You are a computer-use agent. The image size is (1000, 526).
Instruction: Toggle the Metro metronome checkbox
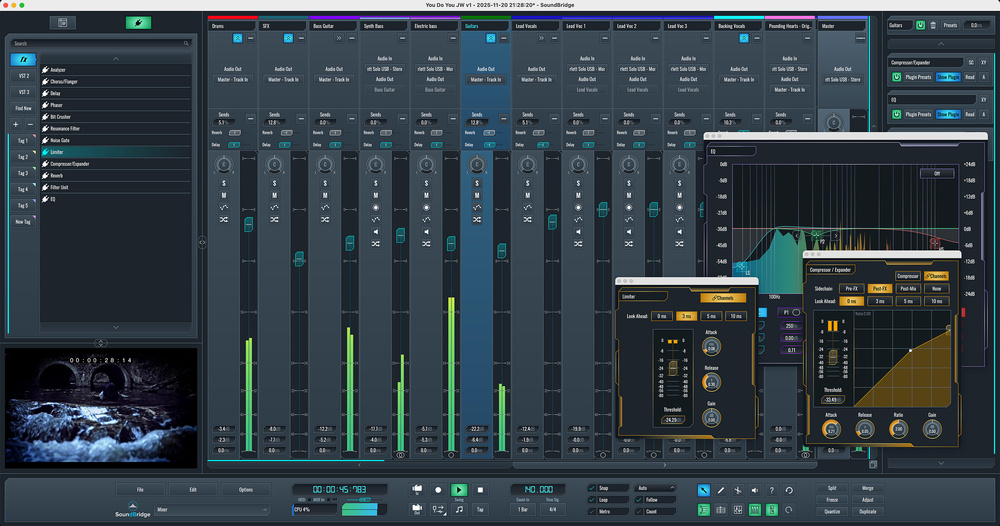(591, 510)
